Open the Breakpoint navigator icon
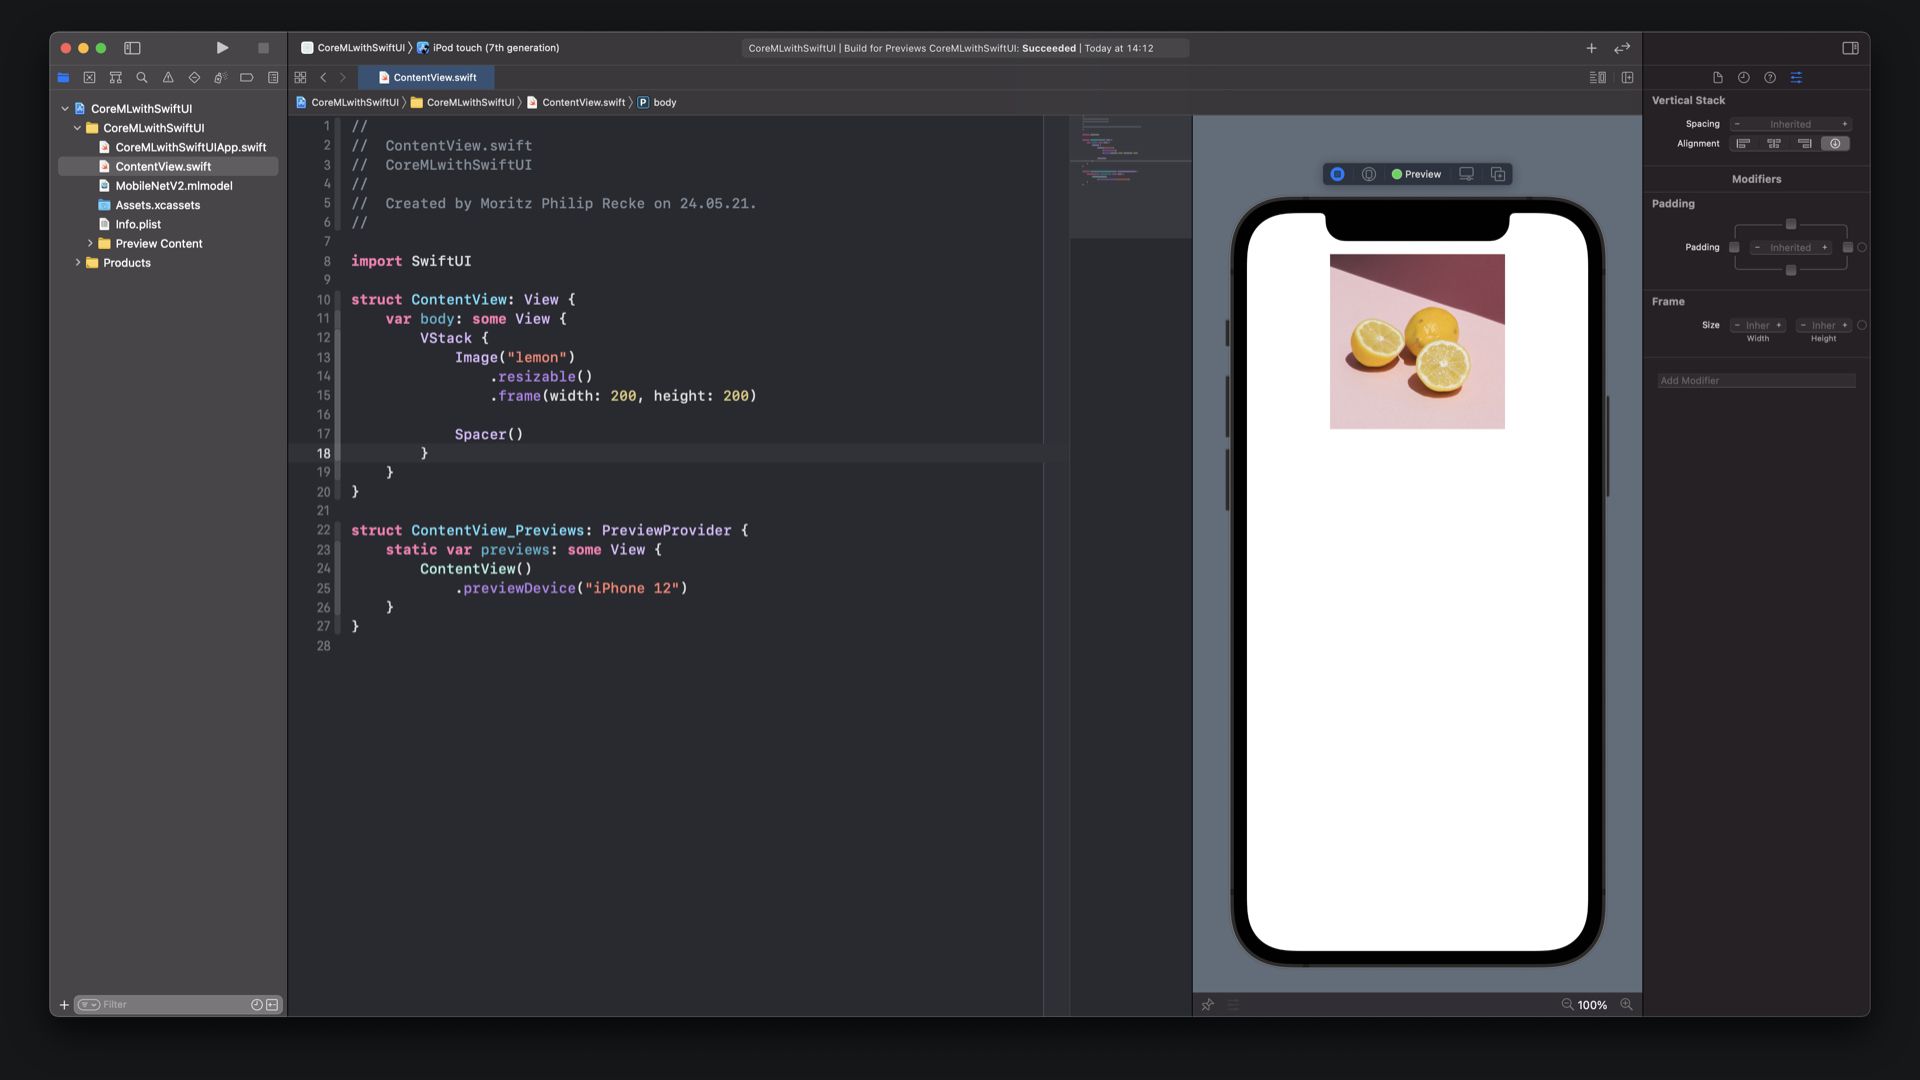The image size is (1920, 1080). pyautogui.click(x=246, y=77)
